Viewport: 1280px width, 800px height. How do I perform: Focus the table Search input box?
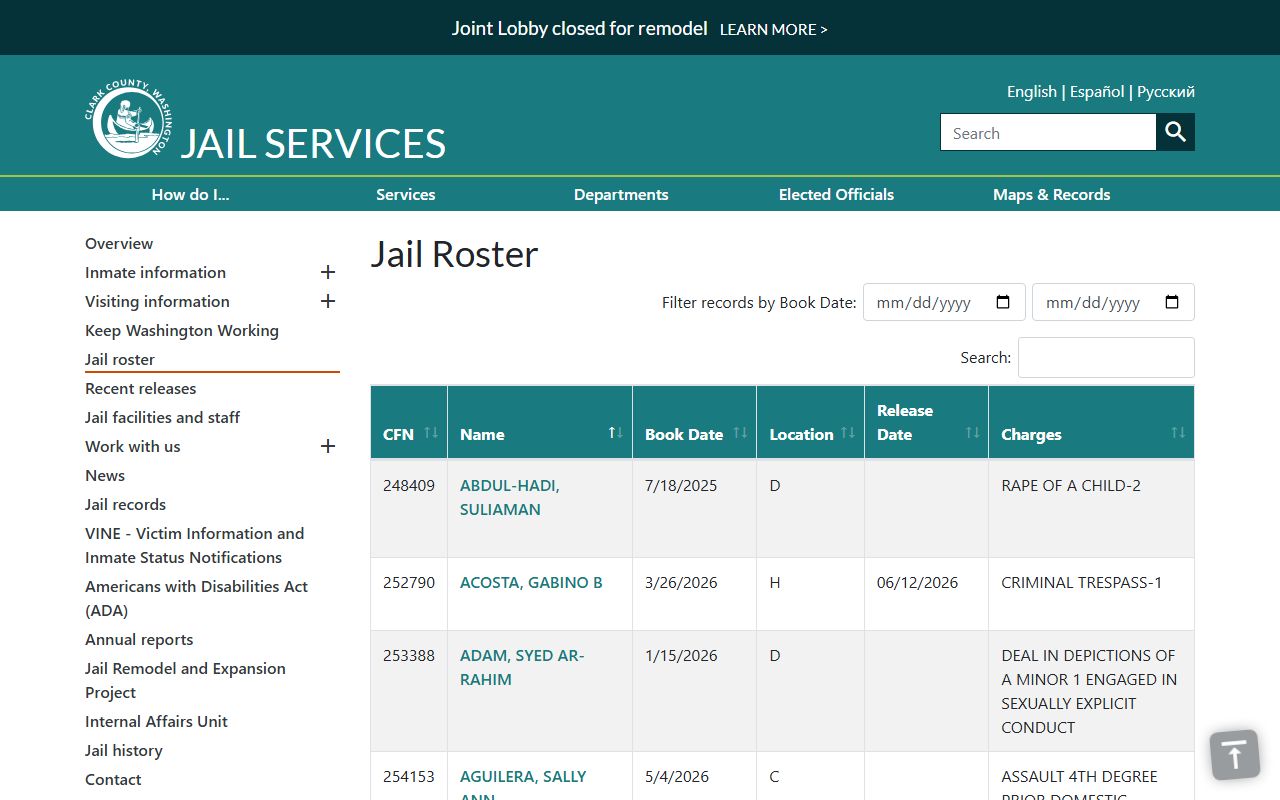coord(1106,357)
